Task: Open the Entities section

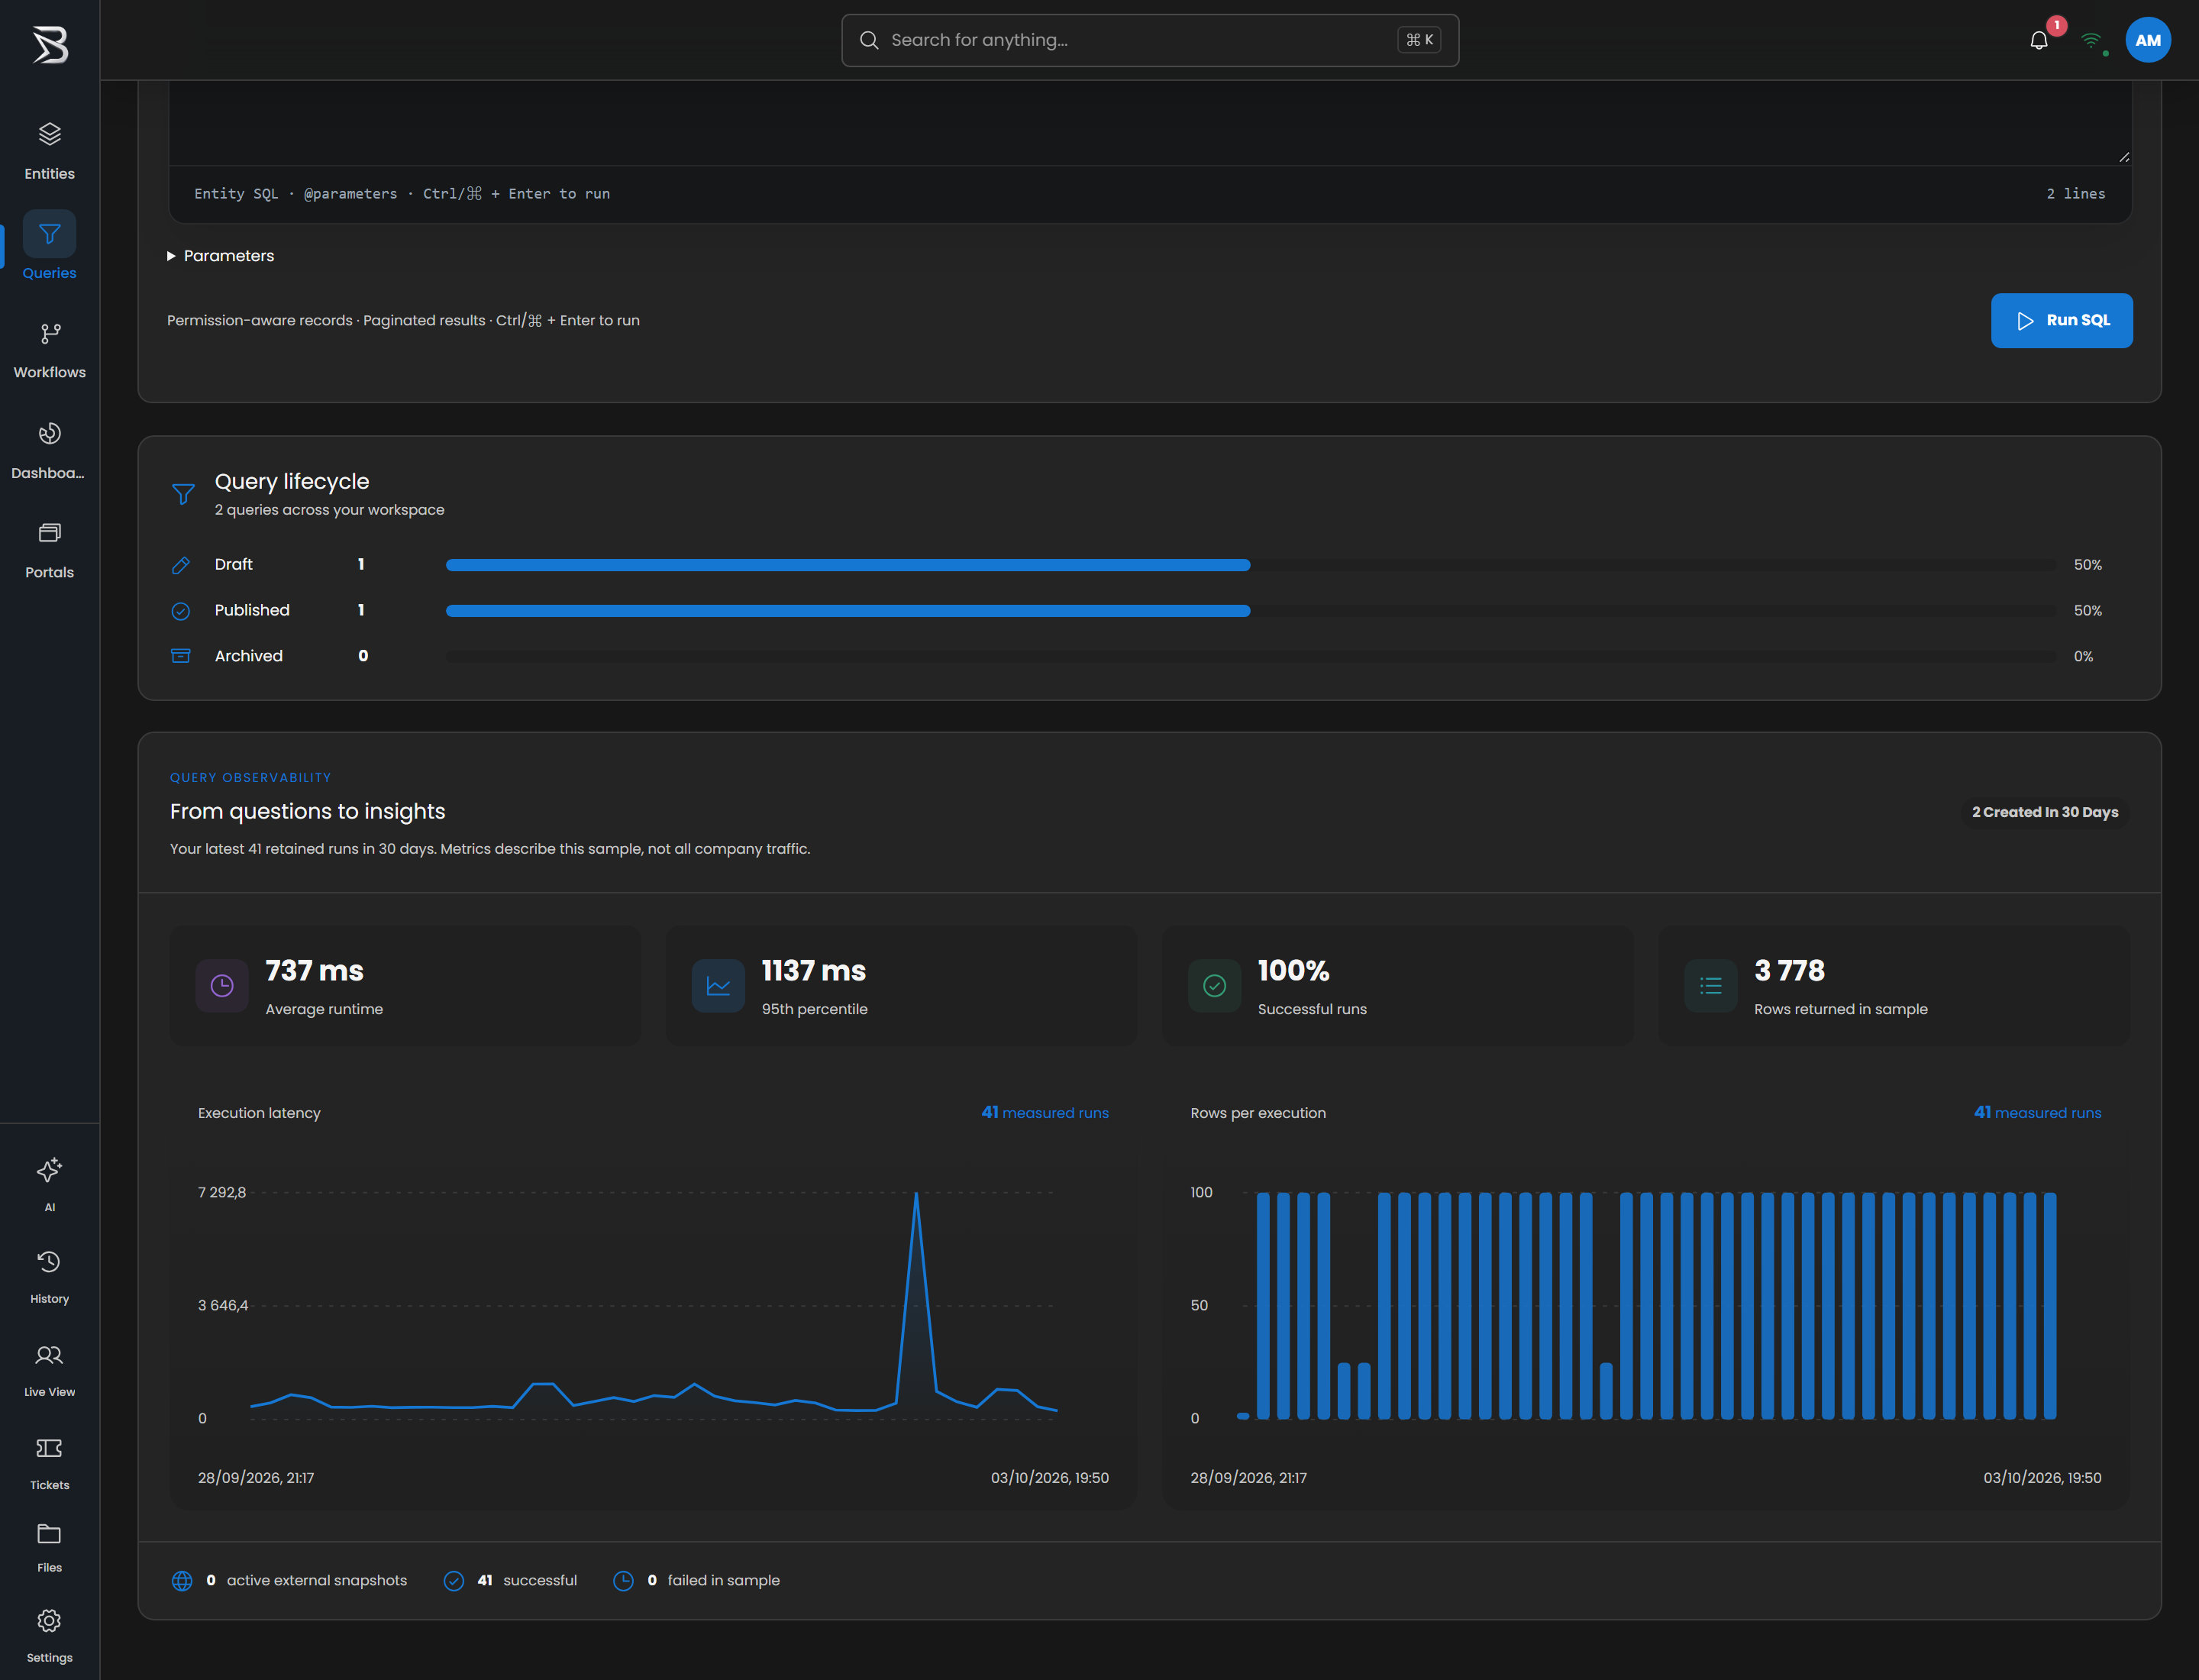Action: pos(49,151)
